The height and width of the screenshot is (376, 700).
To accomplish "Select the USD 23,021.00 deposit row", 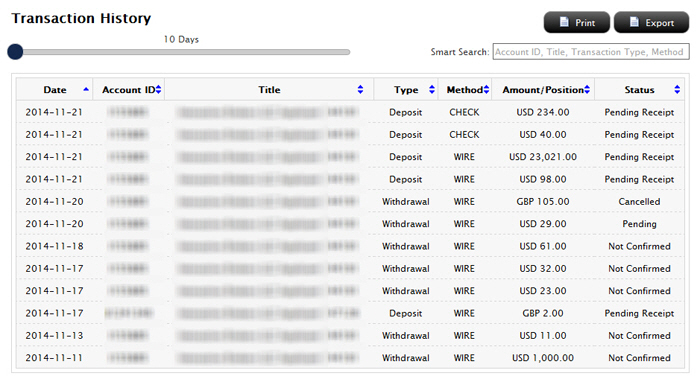I will coord(350,157).
